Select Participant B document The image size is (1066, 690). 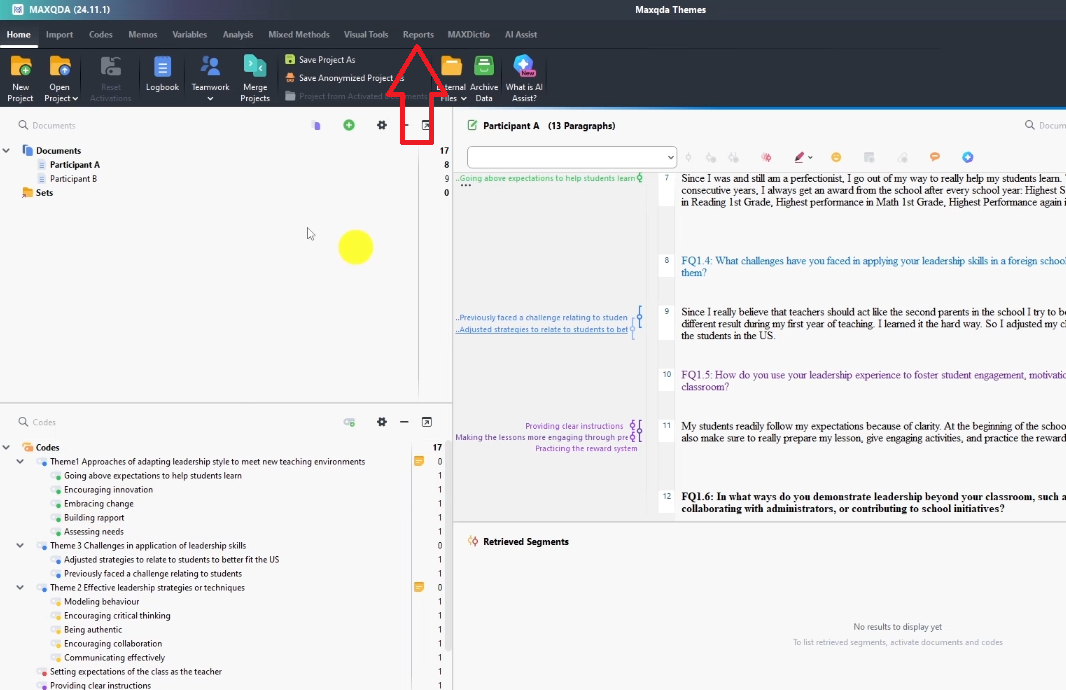tap(73, 179)
